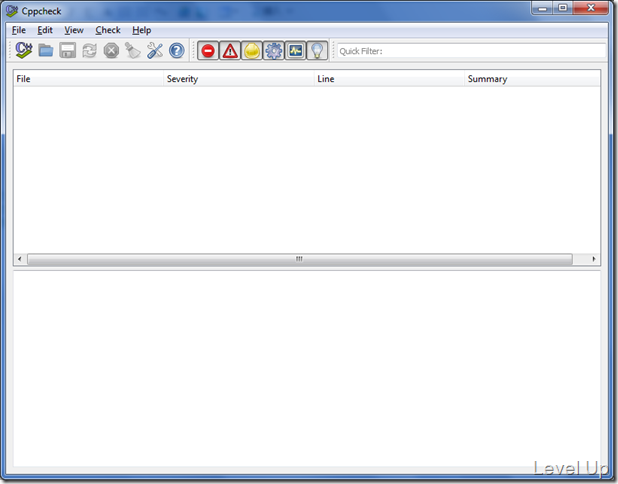Viewport: 618px width, 484px height.
Task: Toggle Show information lightbulb filter
Action: click(317, 51)
